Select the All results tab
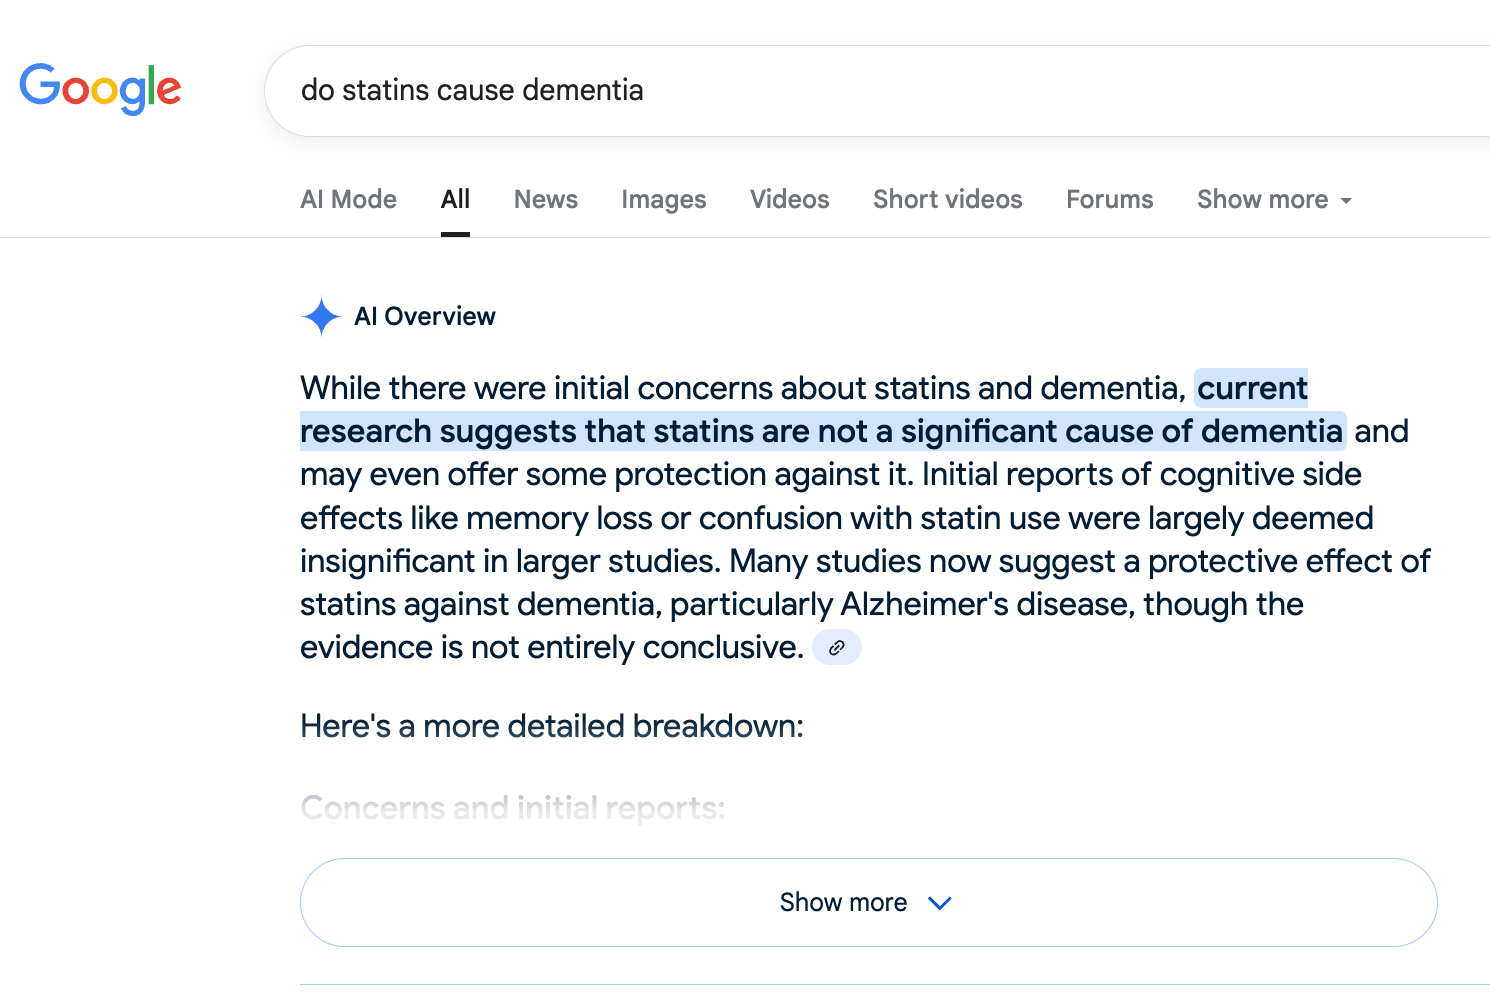Viewport: 1490px width, 992px height. point(455,200)
